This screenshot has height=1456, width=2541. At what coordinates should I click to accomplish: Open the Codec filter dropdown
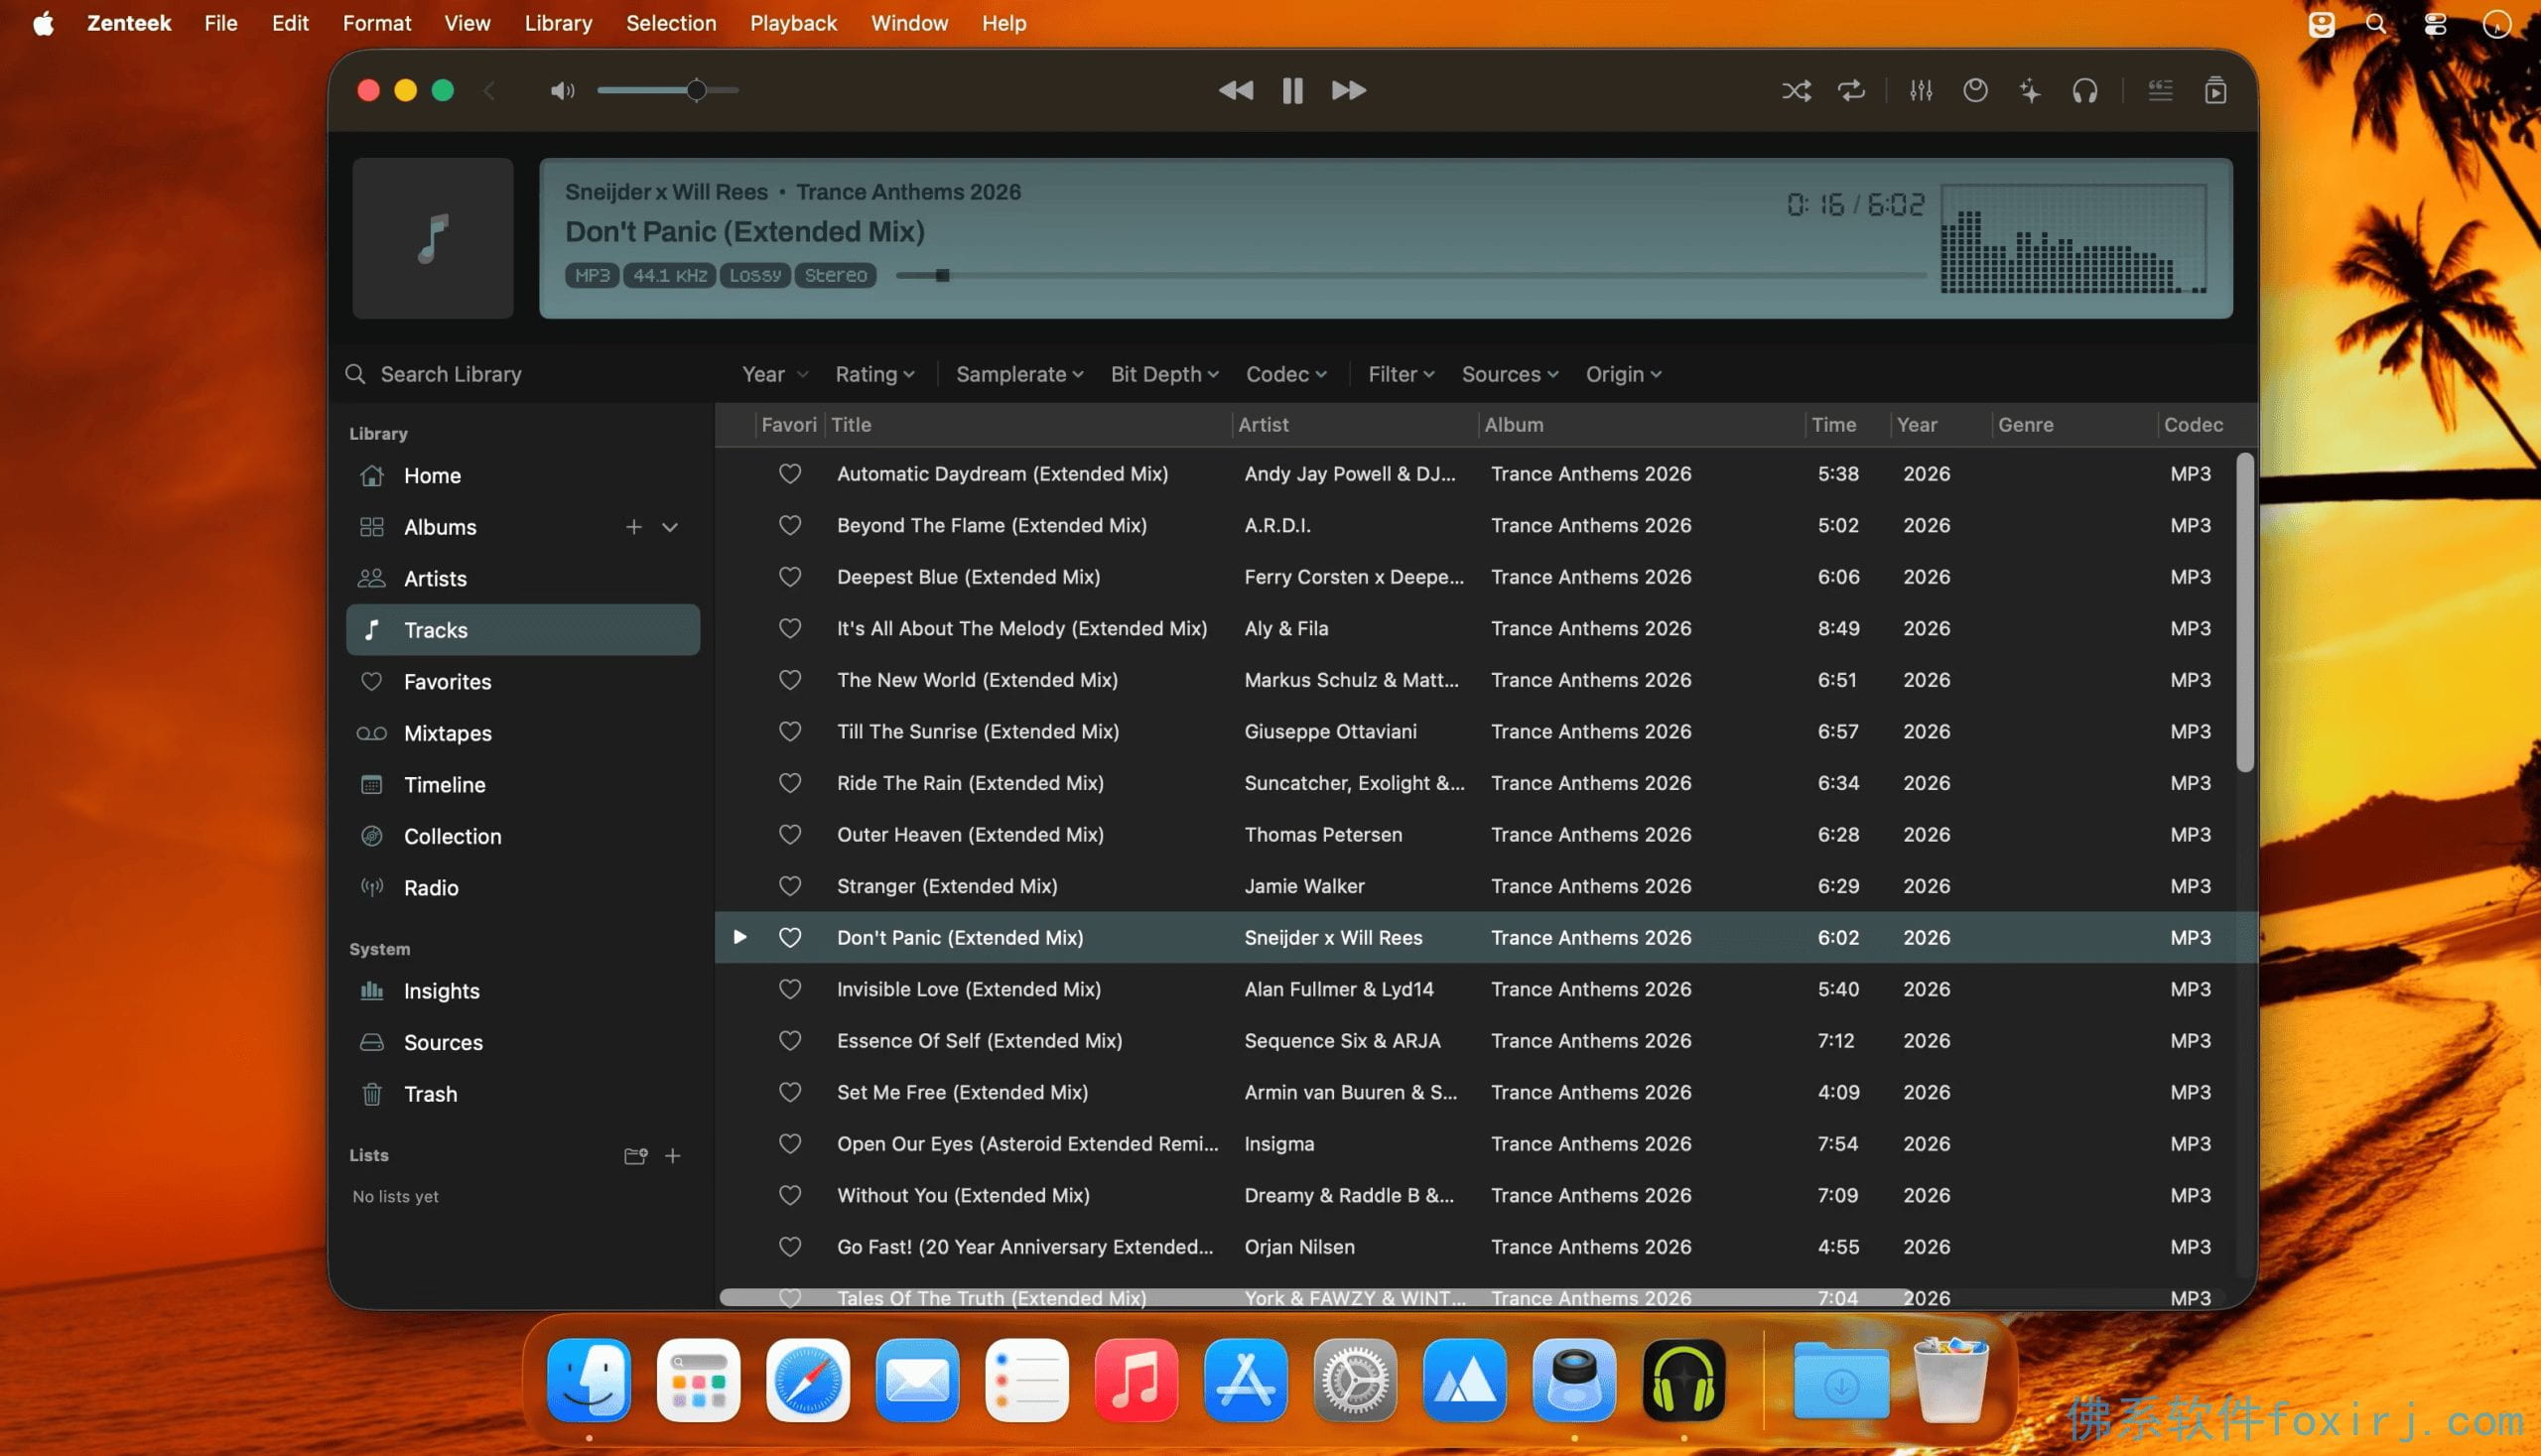1286,374
